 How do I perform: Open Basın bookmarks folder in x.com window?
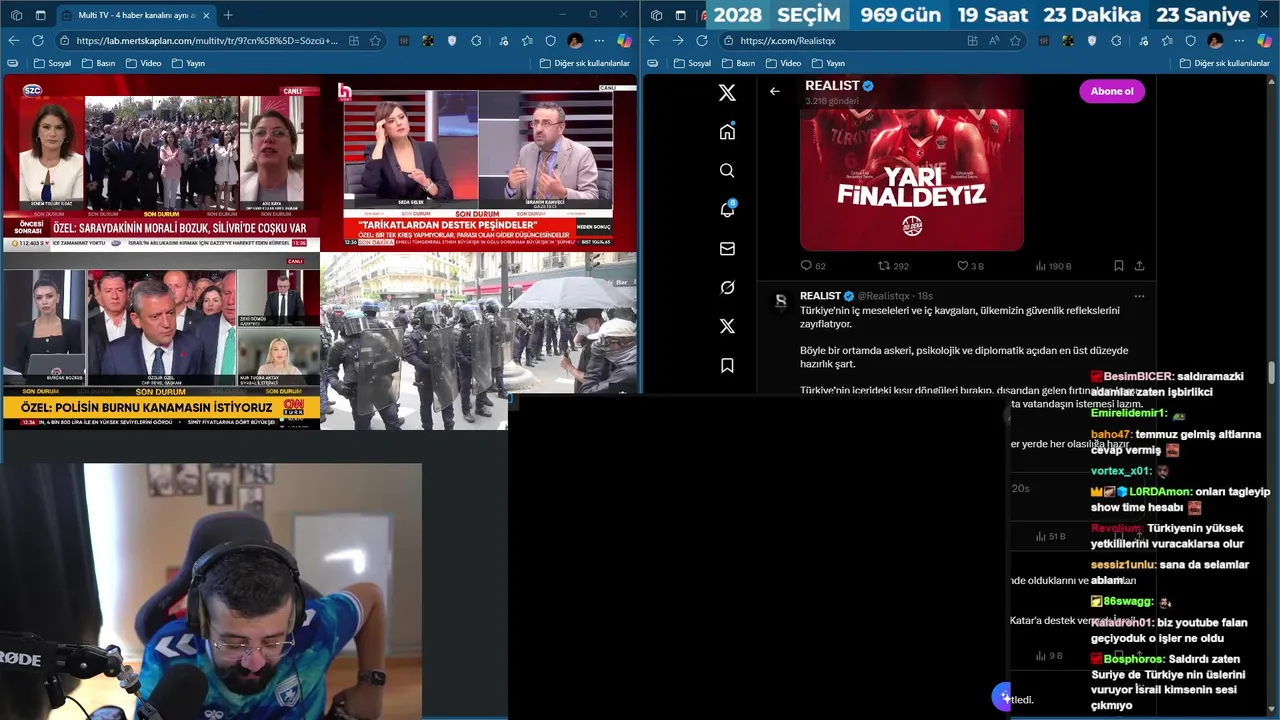(x=738, y=63)
